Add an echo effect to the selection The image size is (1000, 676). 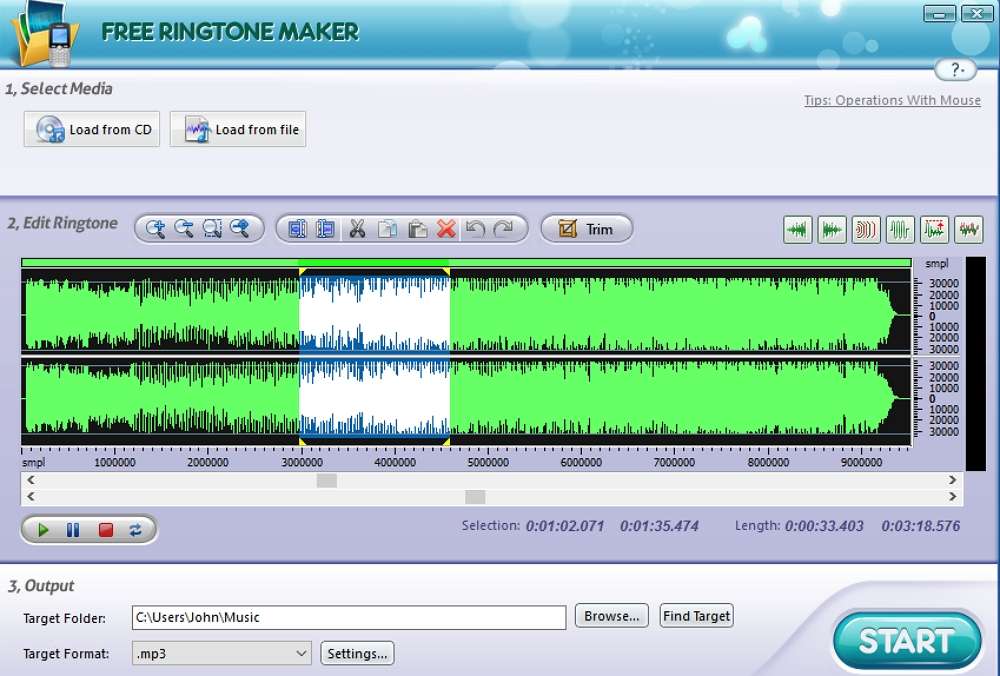click(866, 229)
